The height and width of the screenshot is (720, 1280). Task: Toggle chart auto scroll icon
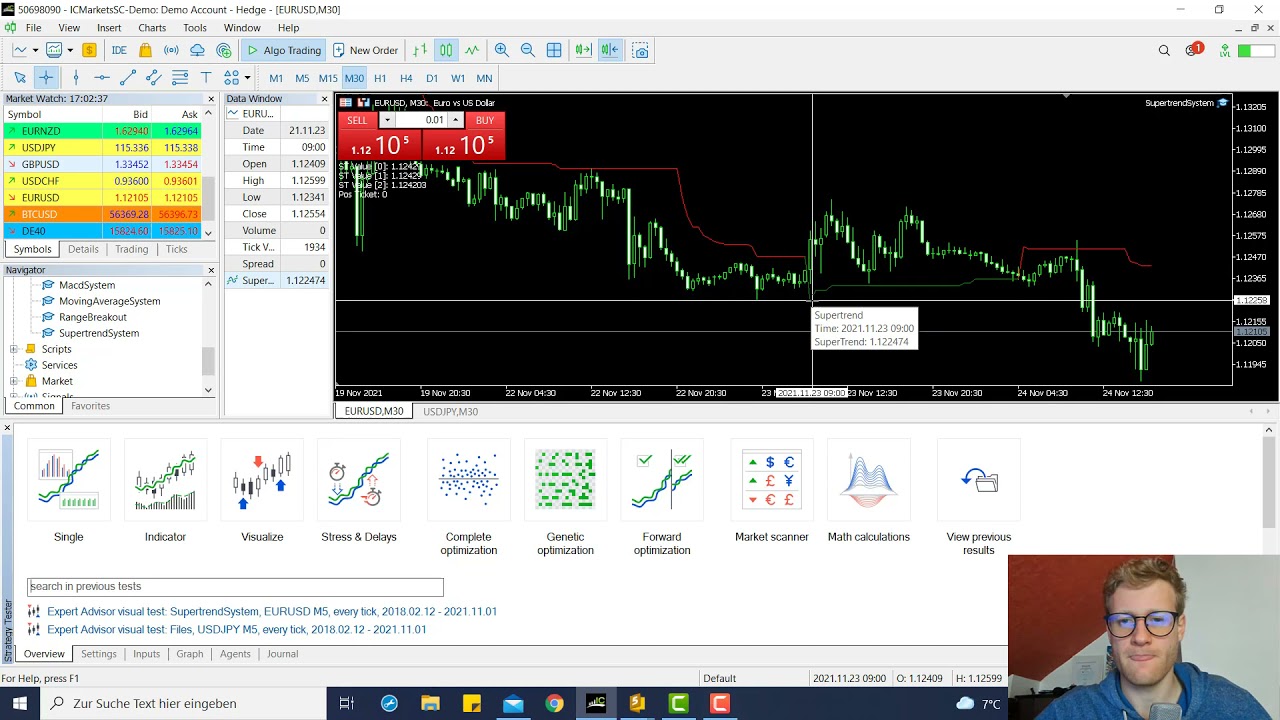[x=584, y=50]
